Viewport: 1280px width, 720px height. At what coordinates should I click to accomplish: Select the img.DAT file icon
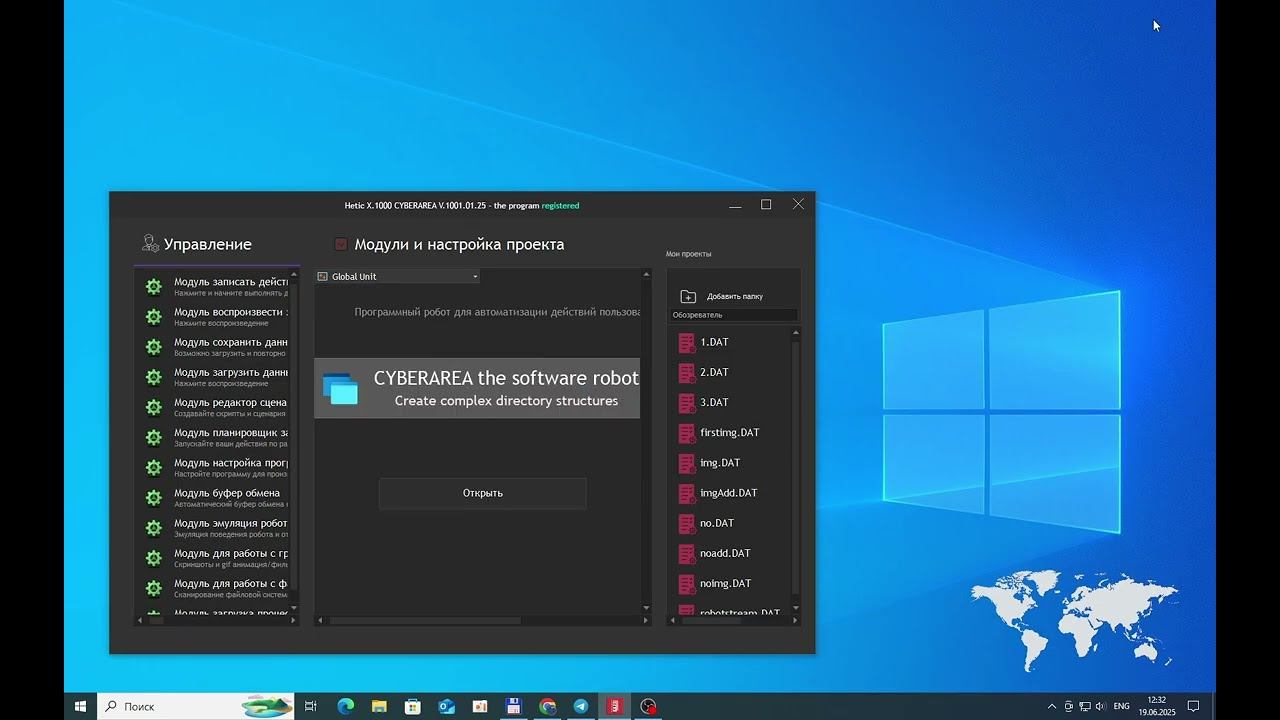tap(687, 463)
